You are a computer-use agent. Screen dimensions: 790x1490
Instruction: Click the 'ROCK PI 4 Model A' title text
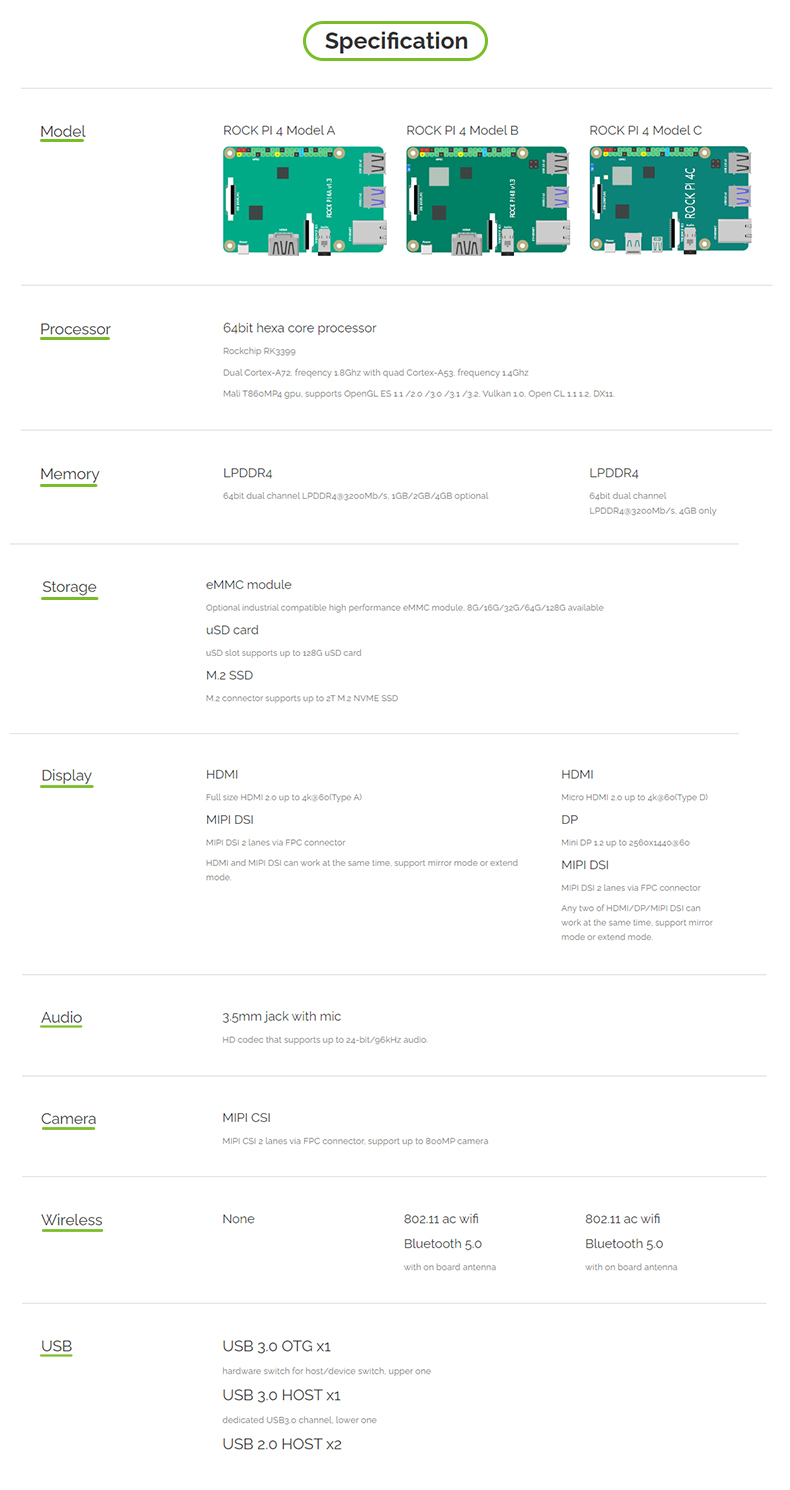279,130
